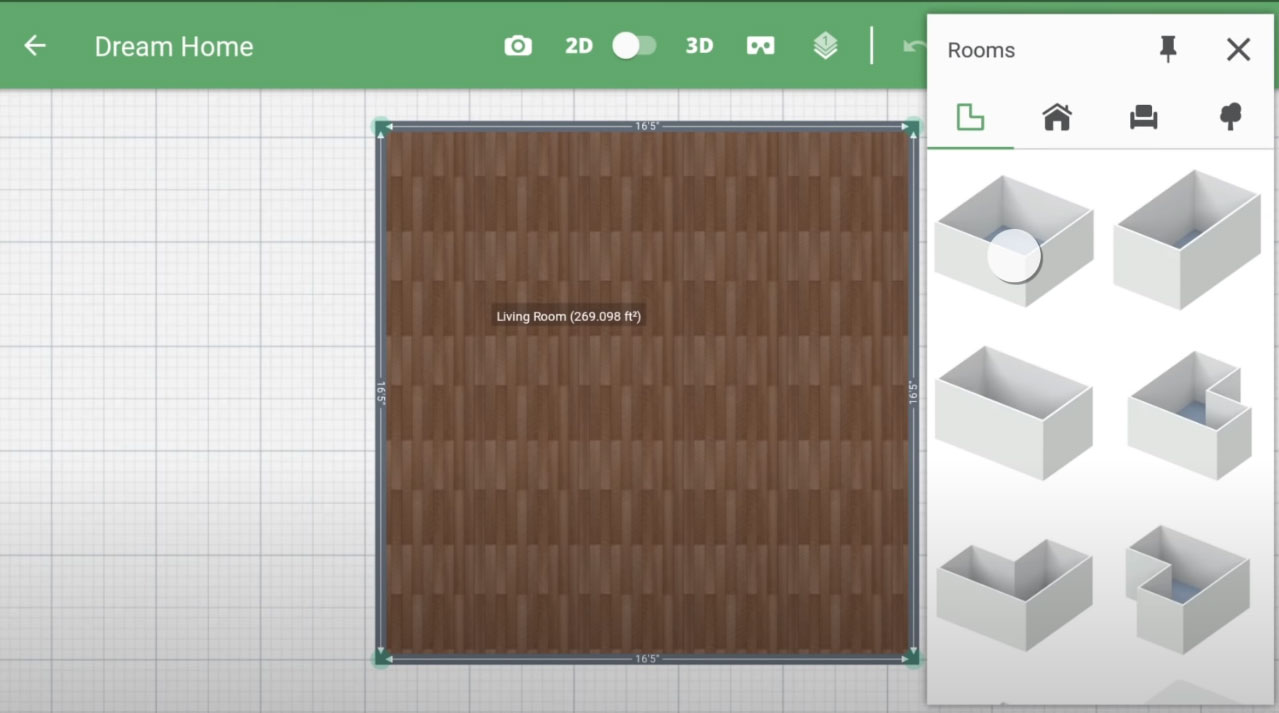The width and height of the screenshot is (1279, 713).
Task: Navigate back using the left arrow icon
Action: click(x=35, y=45)
